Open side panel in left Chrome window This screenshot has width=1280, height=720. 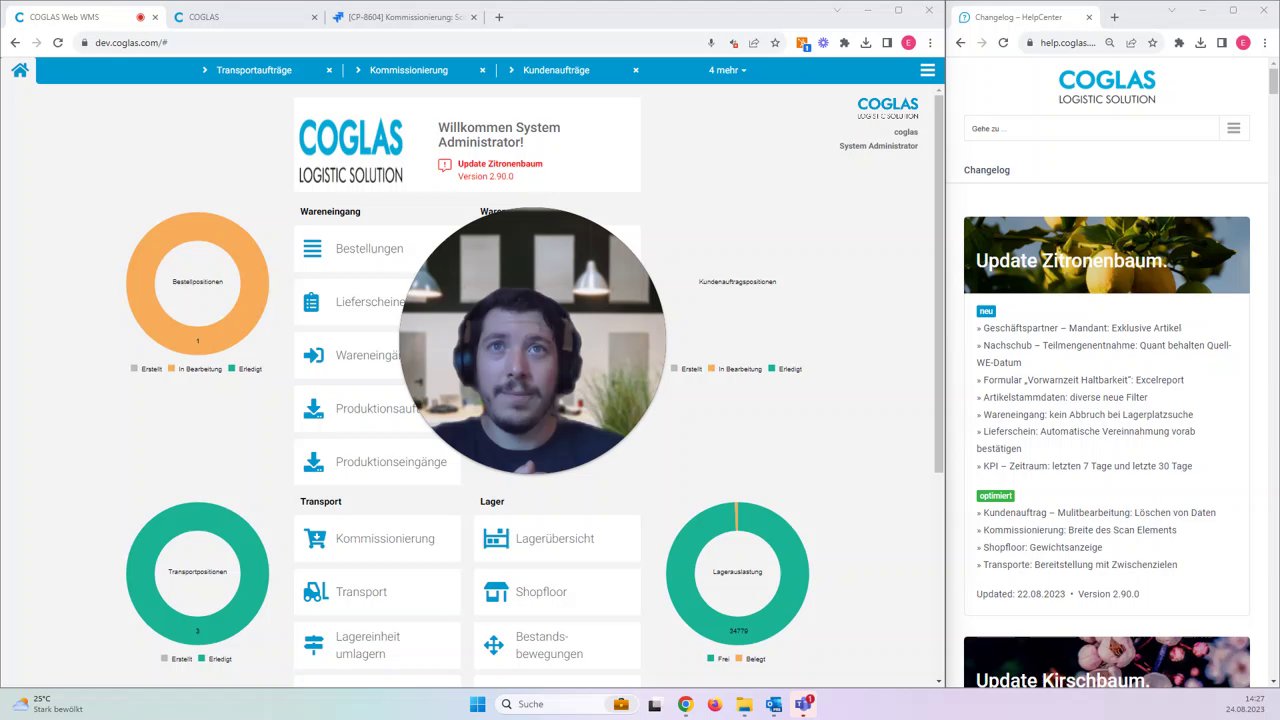[x=887, y=43]
